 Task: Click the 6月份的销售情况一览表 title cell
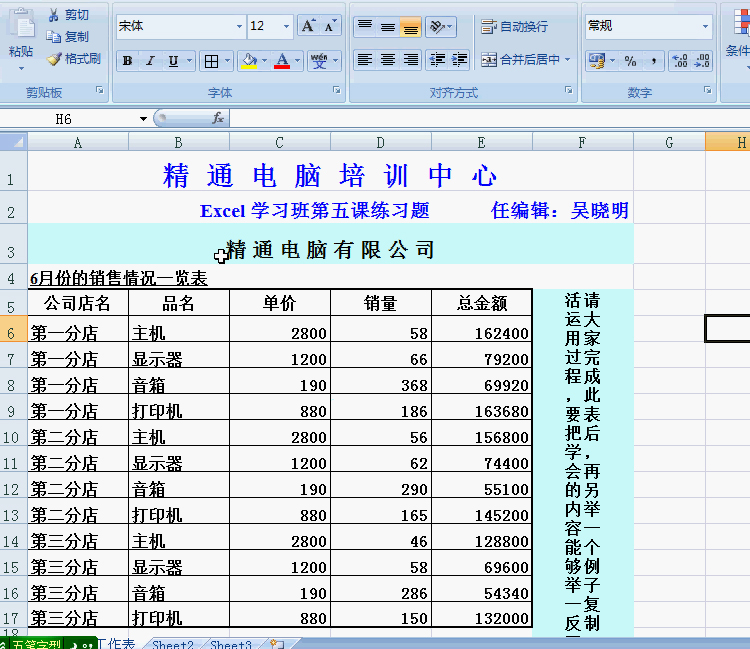pos(119,278)
